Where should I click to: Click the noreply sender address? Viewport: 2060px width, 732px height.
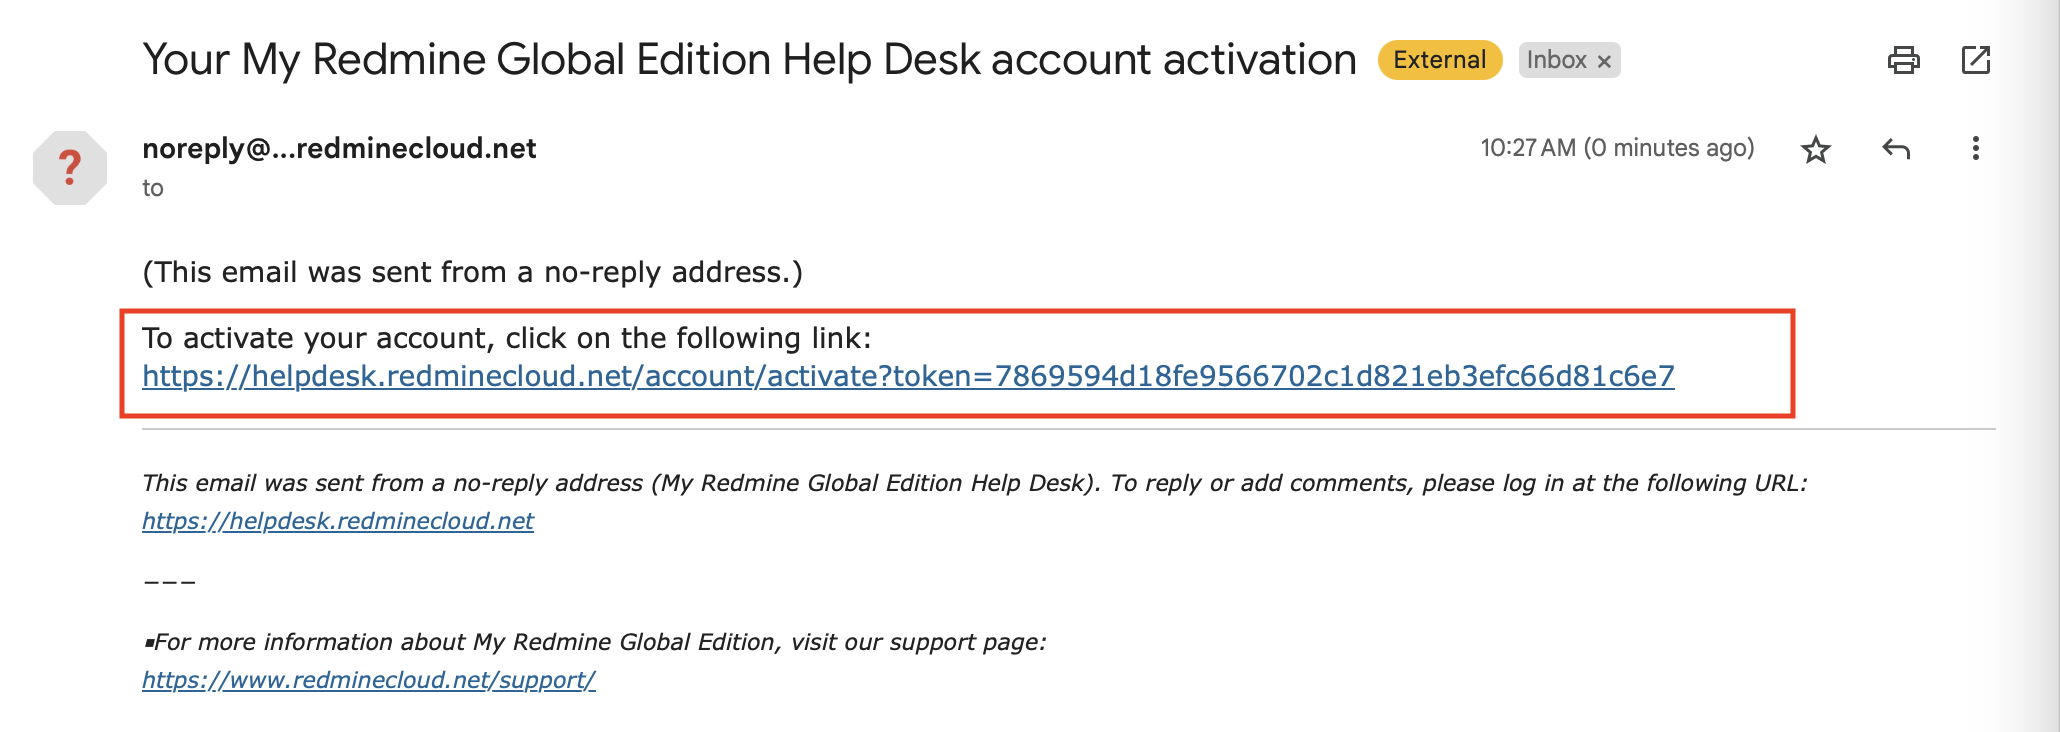[339, 148]
